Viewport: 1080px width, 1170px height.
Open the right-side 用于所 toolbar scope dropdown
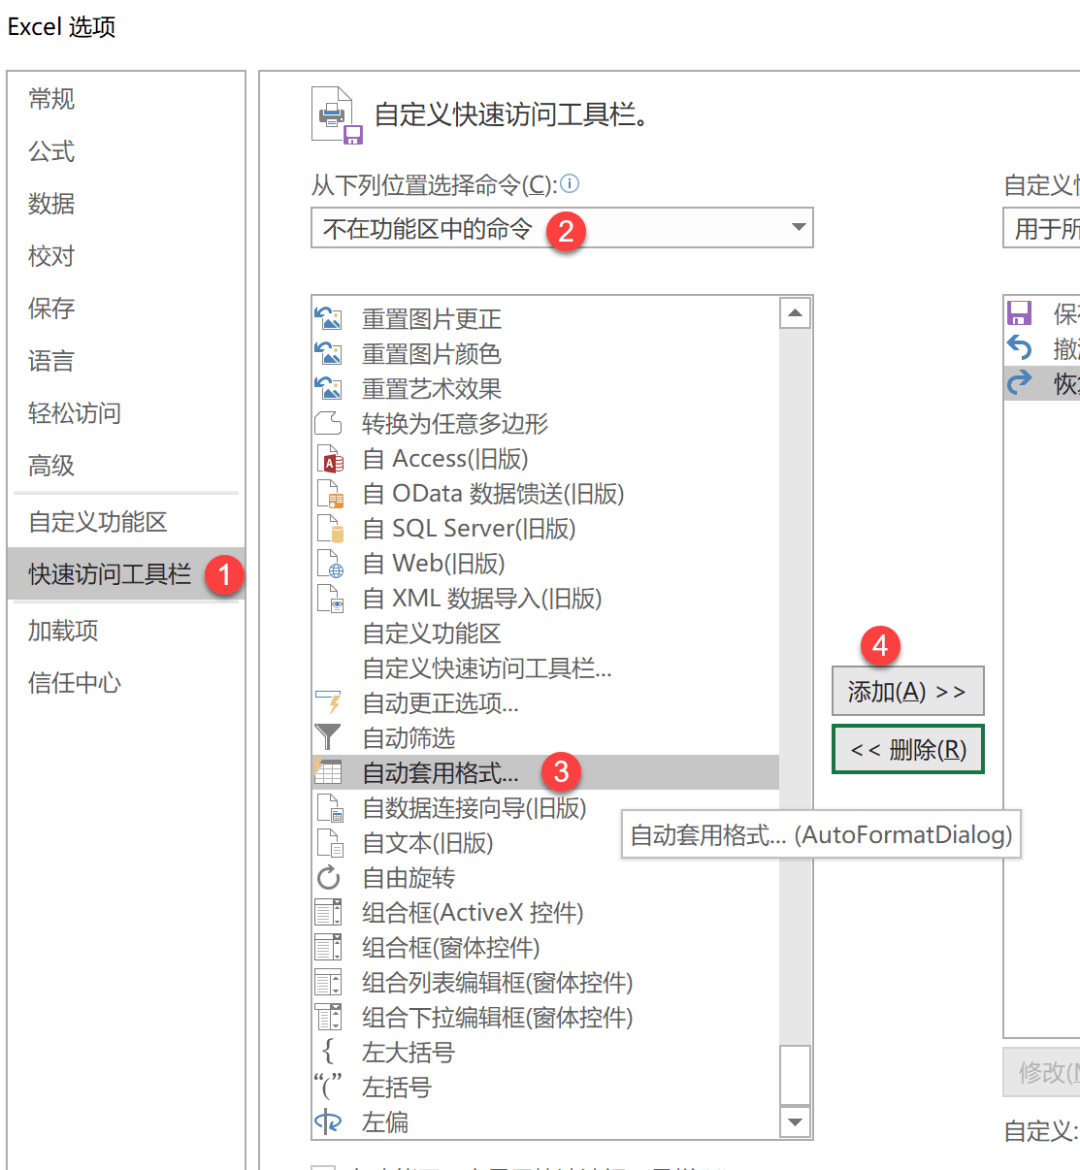(1042, 229)
